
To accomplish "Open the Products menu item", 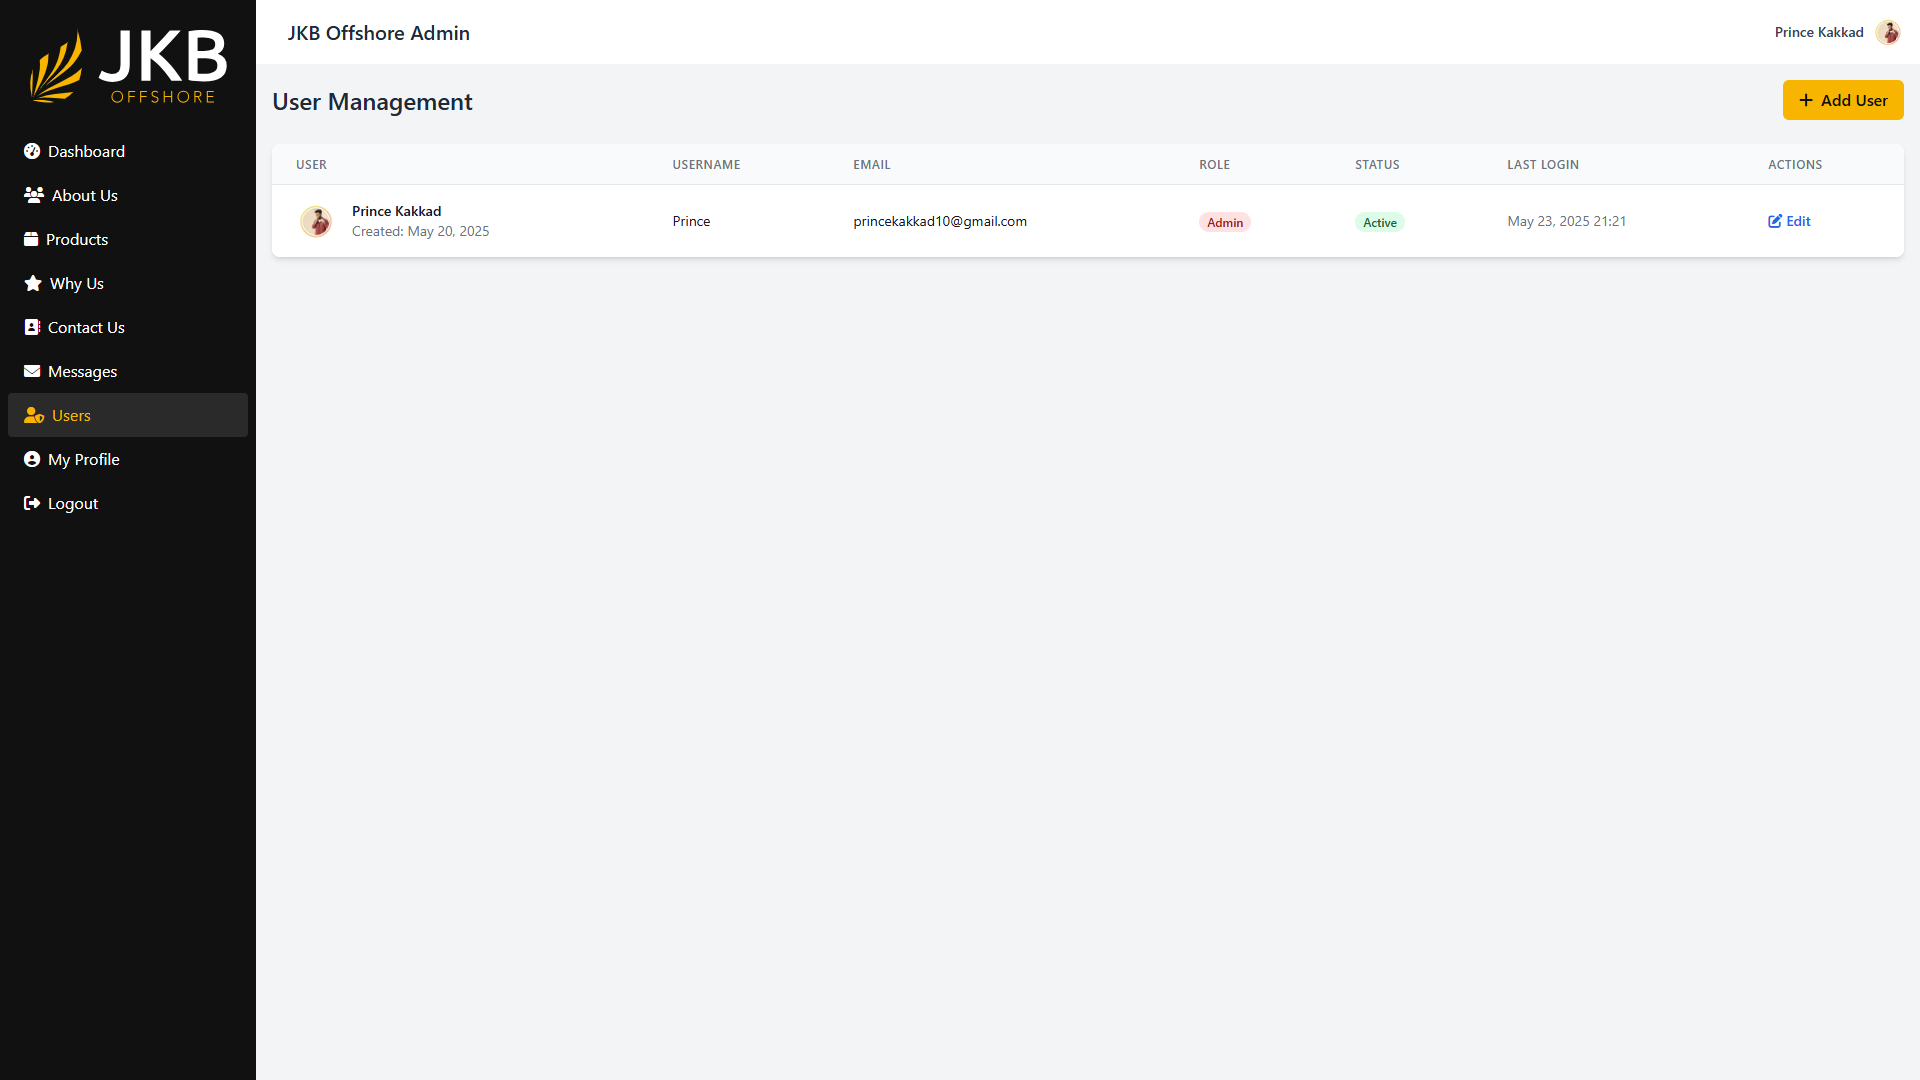I will coord(77,239).
